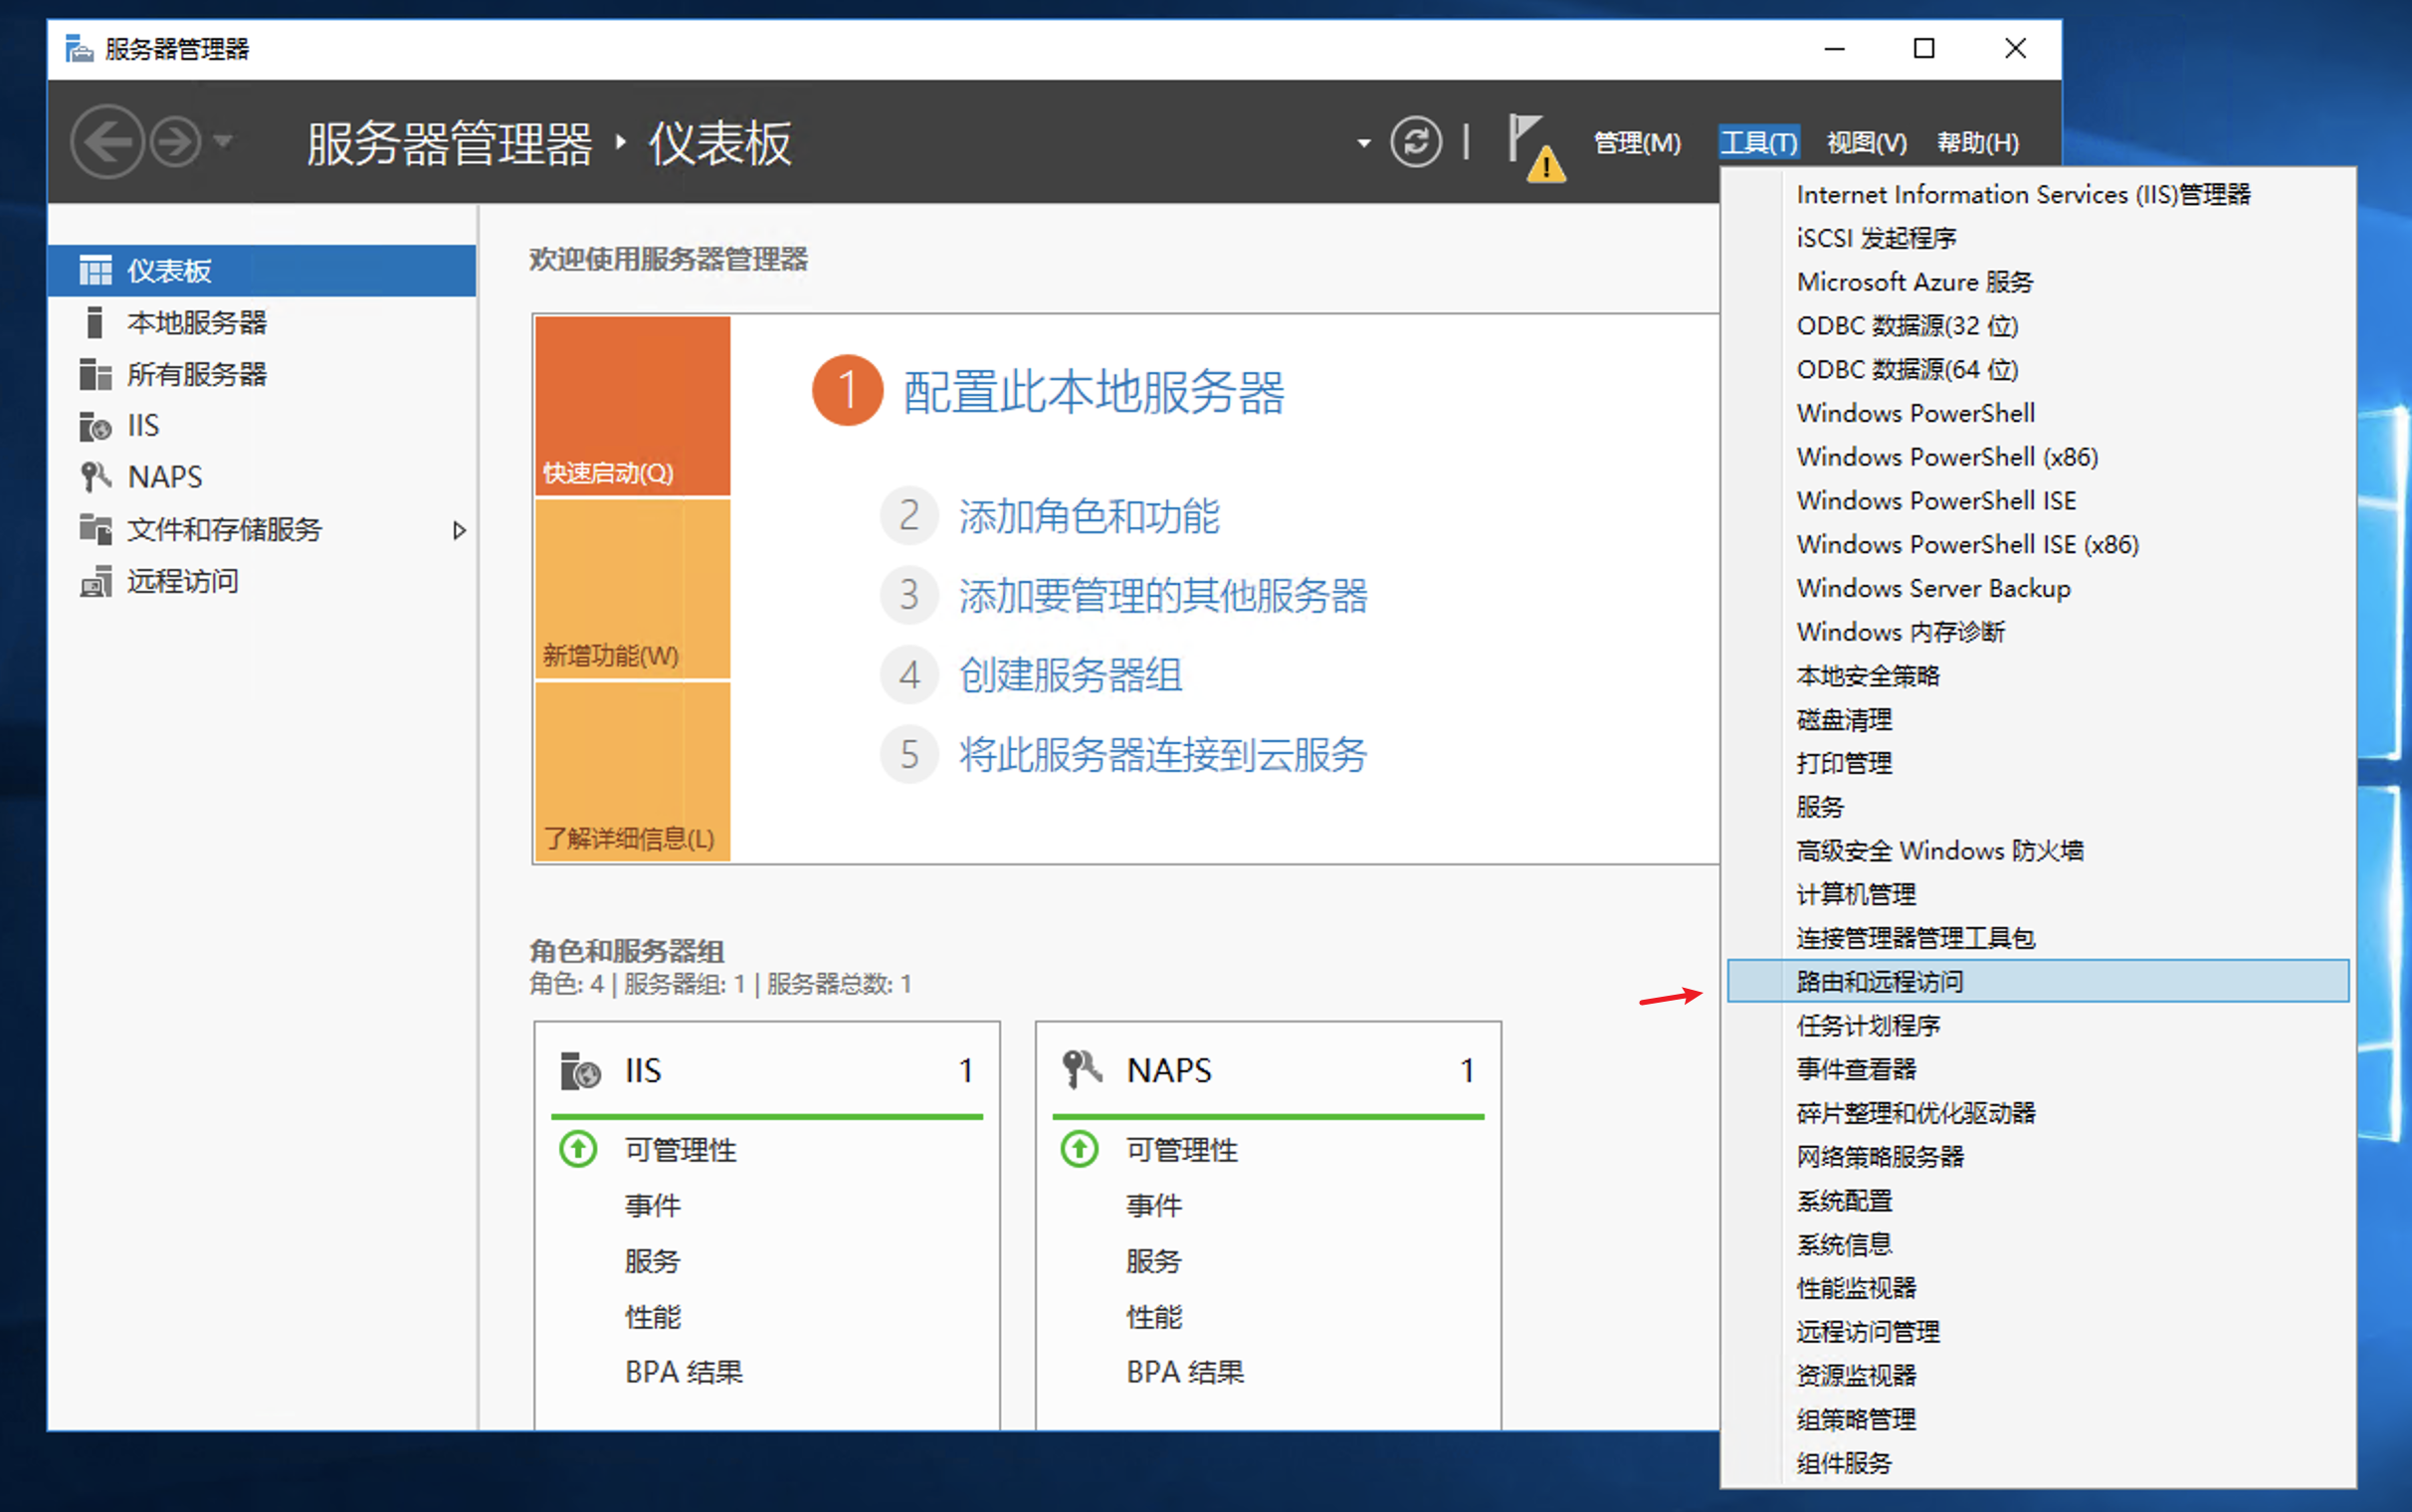Click the IIS icon in the sidebar
This screenshot has height=1512, width=2412.
95,425
